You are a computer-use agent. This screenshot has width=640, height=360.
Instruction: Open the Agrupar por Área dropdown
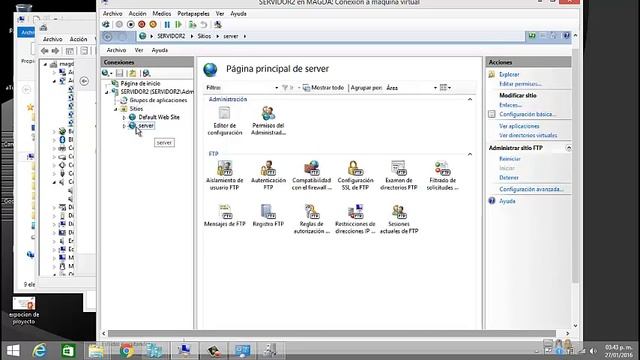point(435,88)
